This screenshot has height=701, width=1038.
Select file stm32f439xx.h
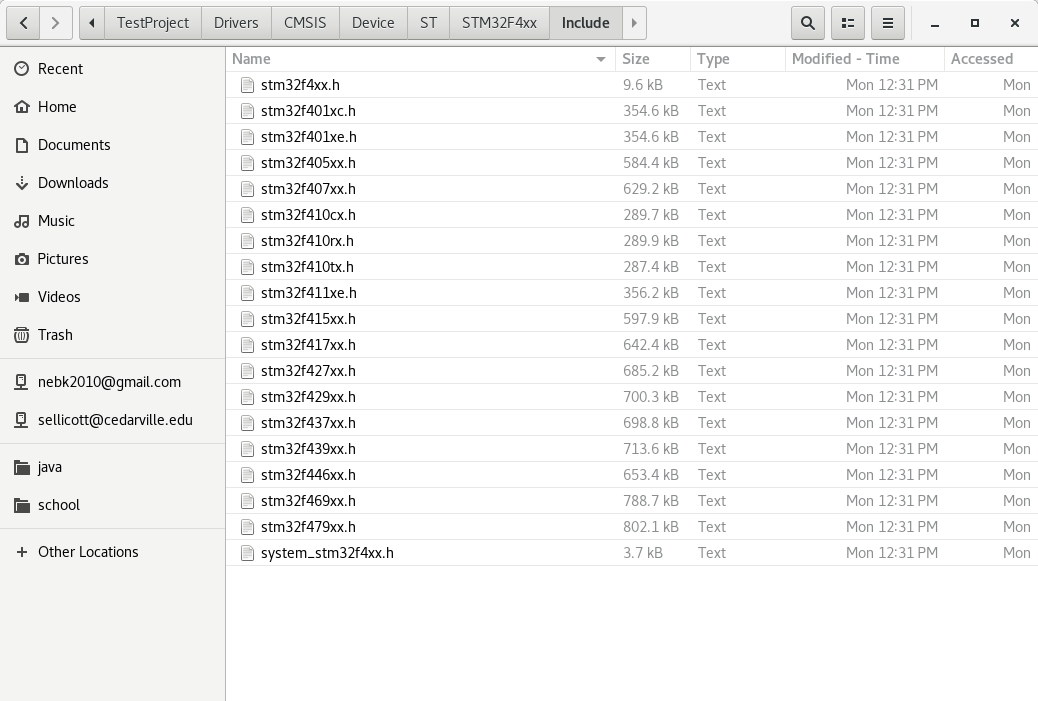632,449
